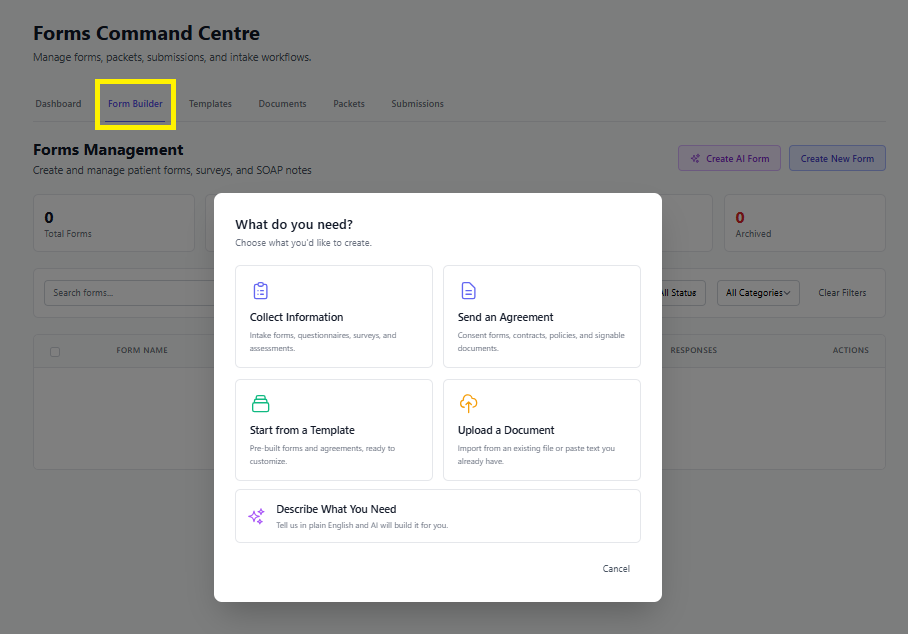Viewport: 908px width, 634px height.
Task: Click the FORM NAME column header
Action: (142, 350)
